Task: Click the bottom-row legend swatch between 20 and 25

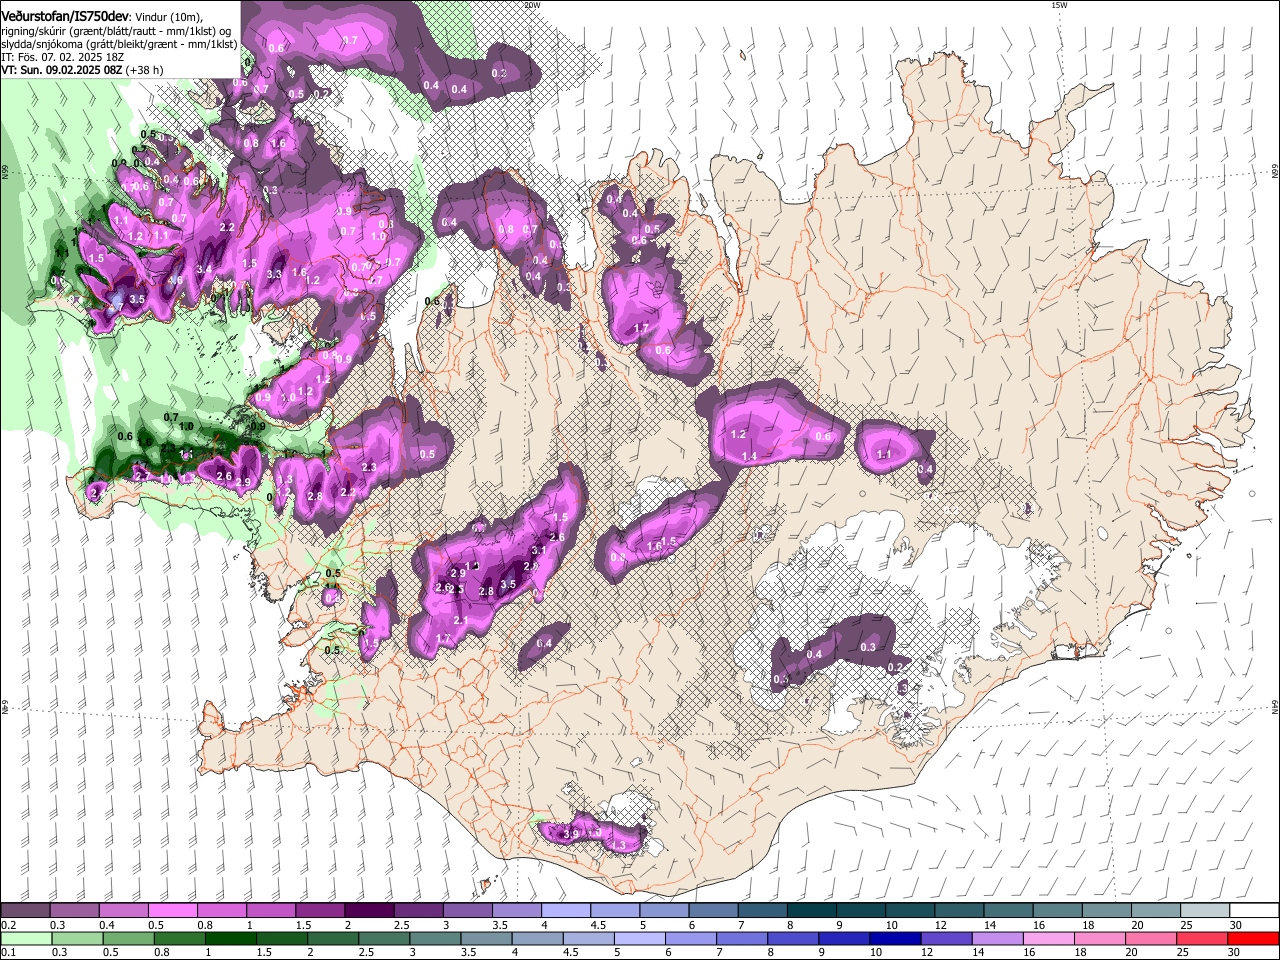Action: click(1152, 938)
